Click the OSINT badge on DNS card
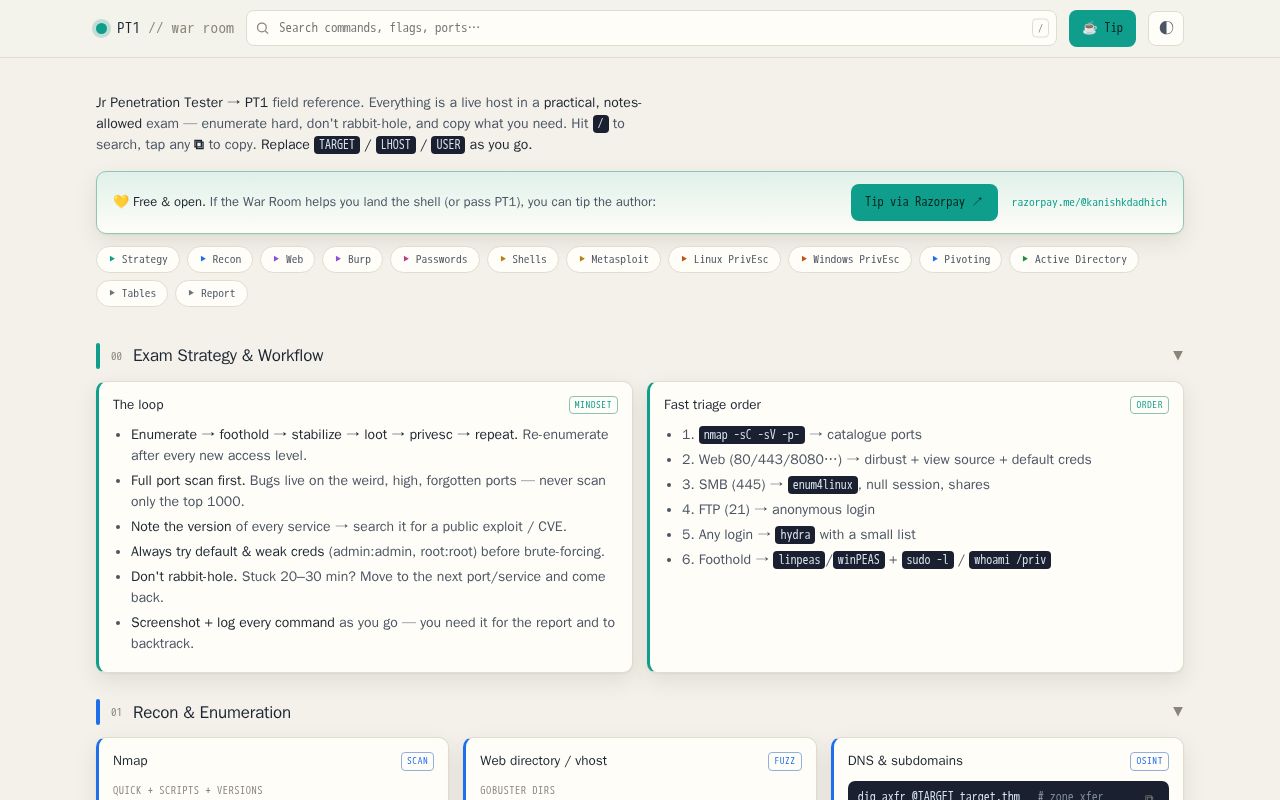The width and height of the screenshot is (1280, 800). tap(1149, 761)
